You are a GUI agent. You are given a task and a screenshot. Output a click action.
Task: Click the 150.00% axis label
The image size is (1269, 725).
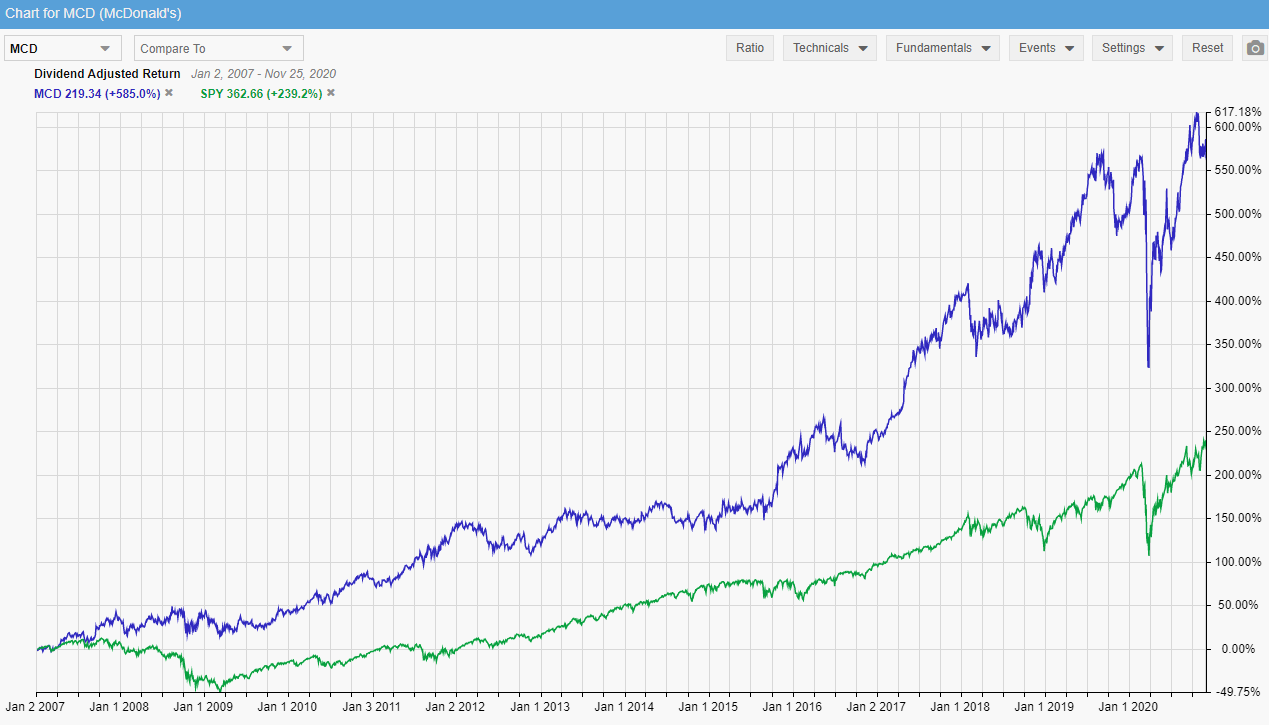(x=1237, y=519)
